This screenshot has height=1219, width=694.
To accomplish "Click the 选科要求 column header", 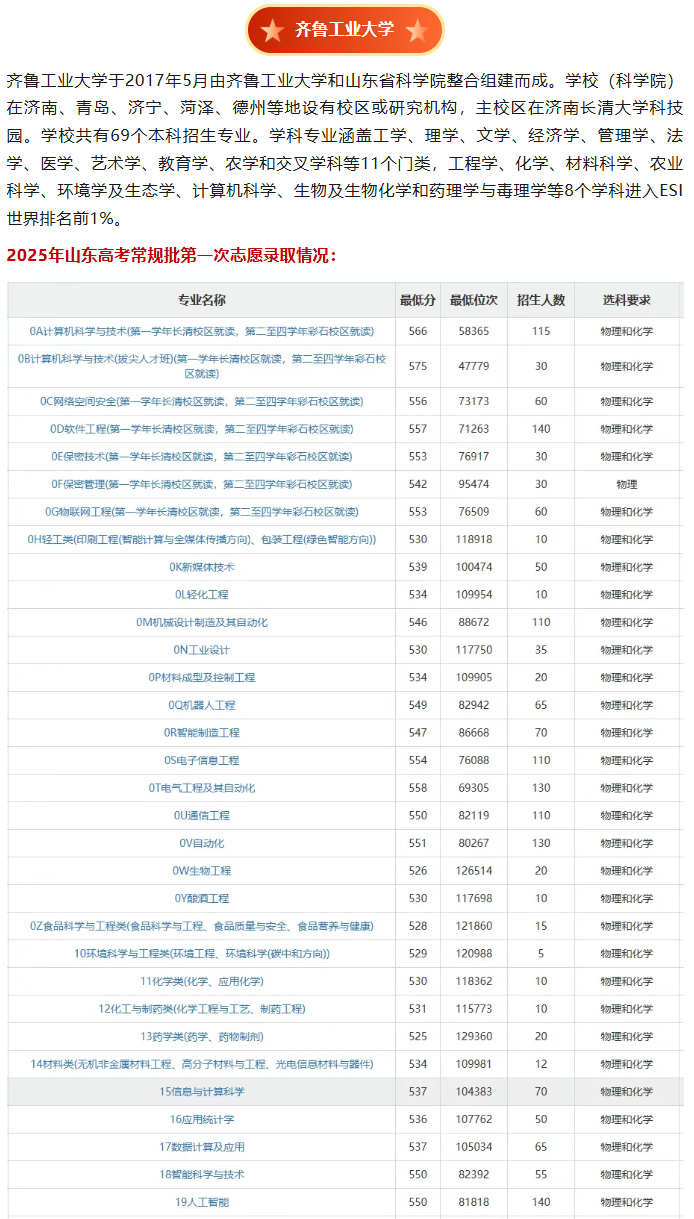I will [x=627, y=300].
